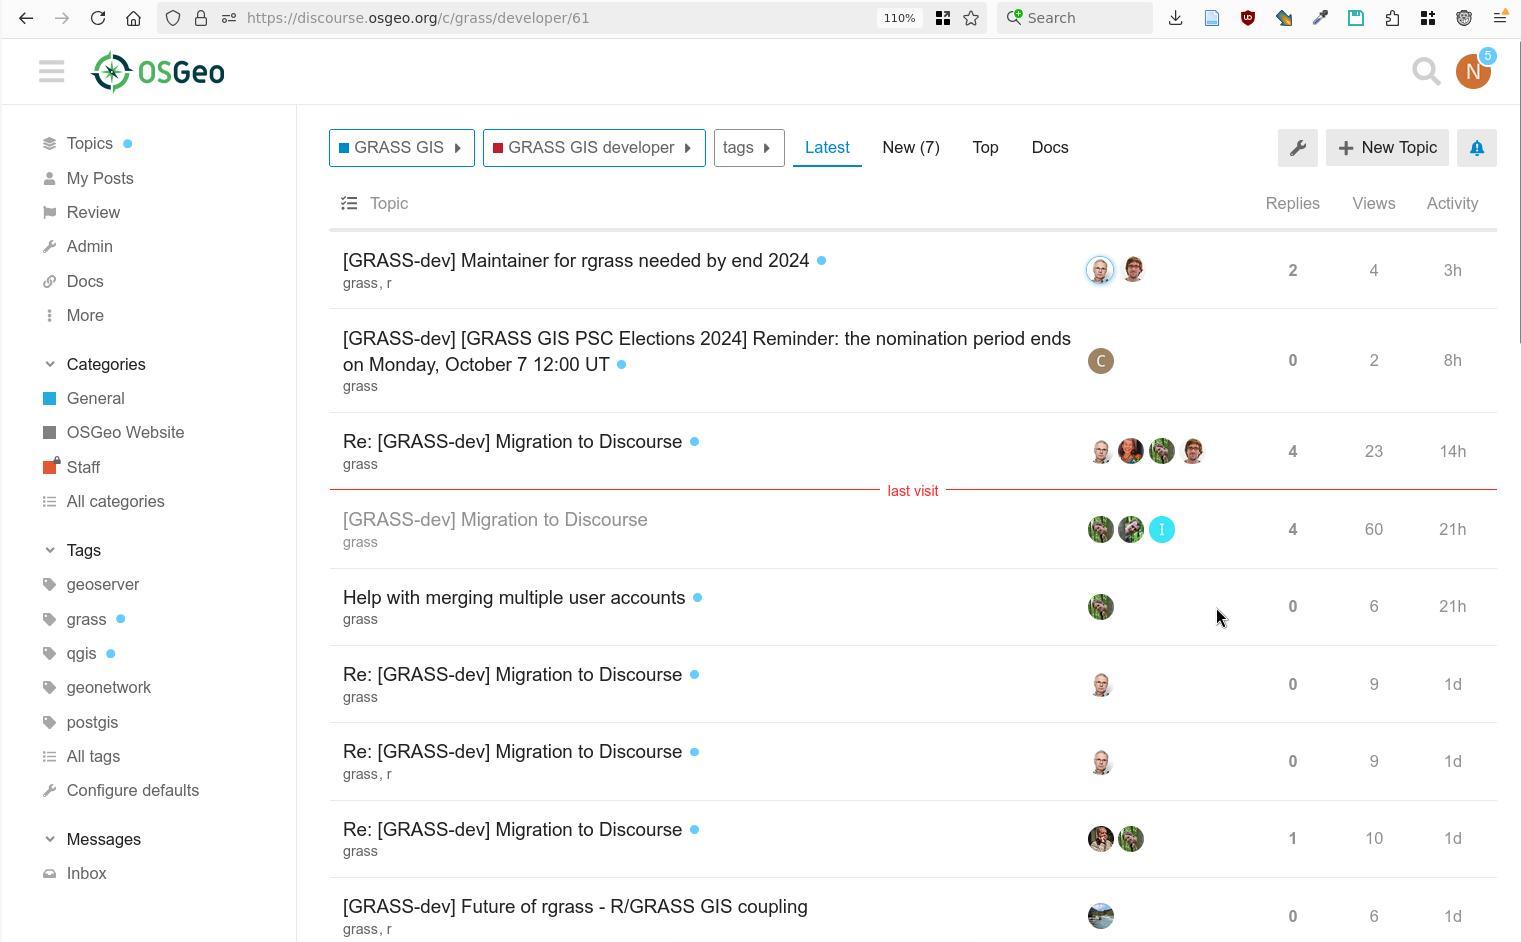Click the uBlock Origin extension icon
This screenshot has width=1521, height=942.
point(1247,18)
